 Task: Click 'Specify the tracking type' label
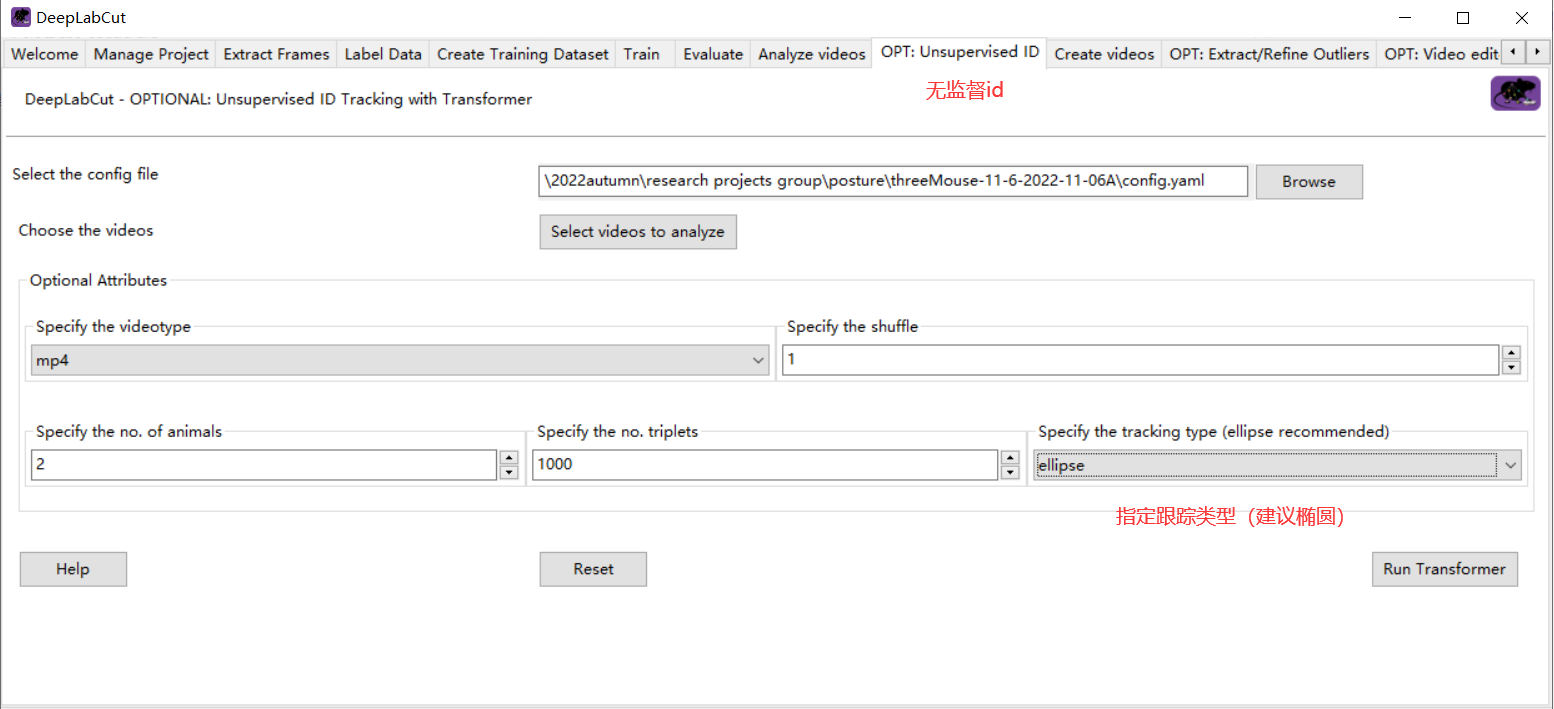(x=1213, y=432)
